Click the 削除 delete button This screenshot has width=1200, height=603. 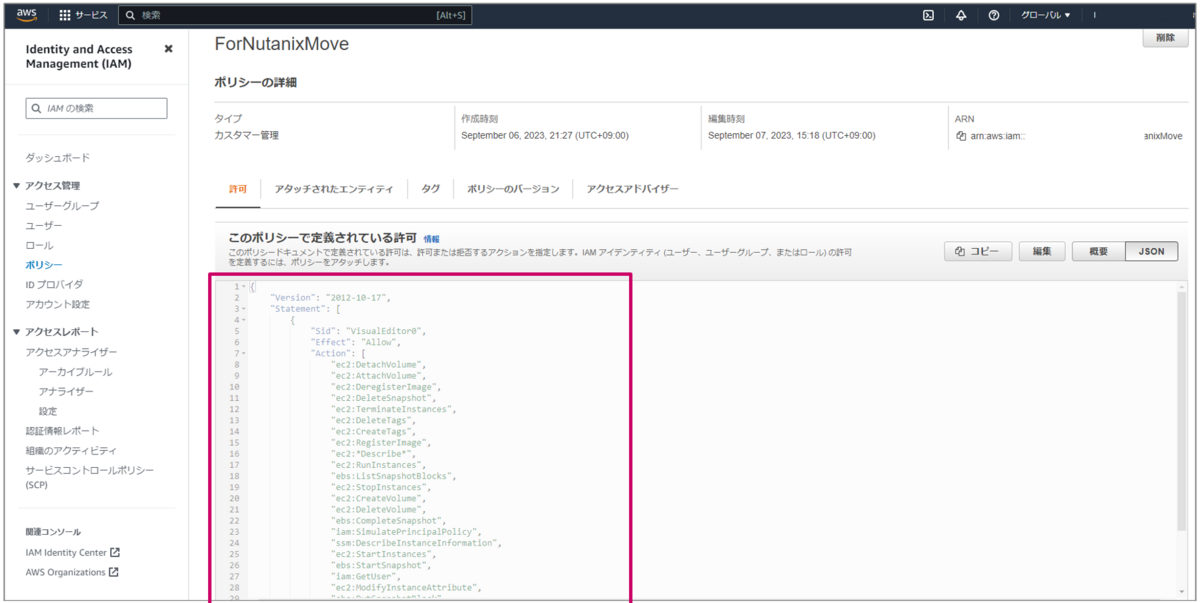click(1164, 38)
